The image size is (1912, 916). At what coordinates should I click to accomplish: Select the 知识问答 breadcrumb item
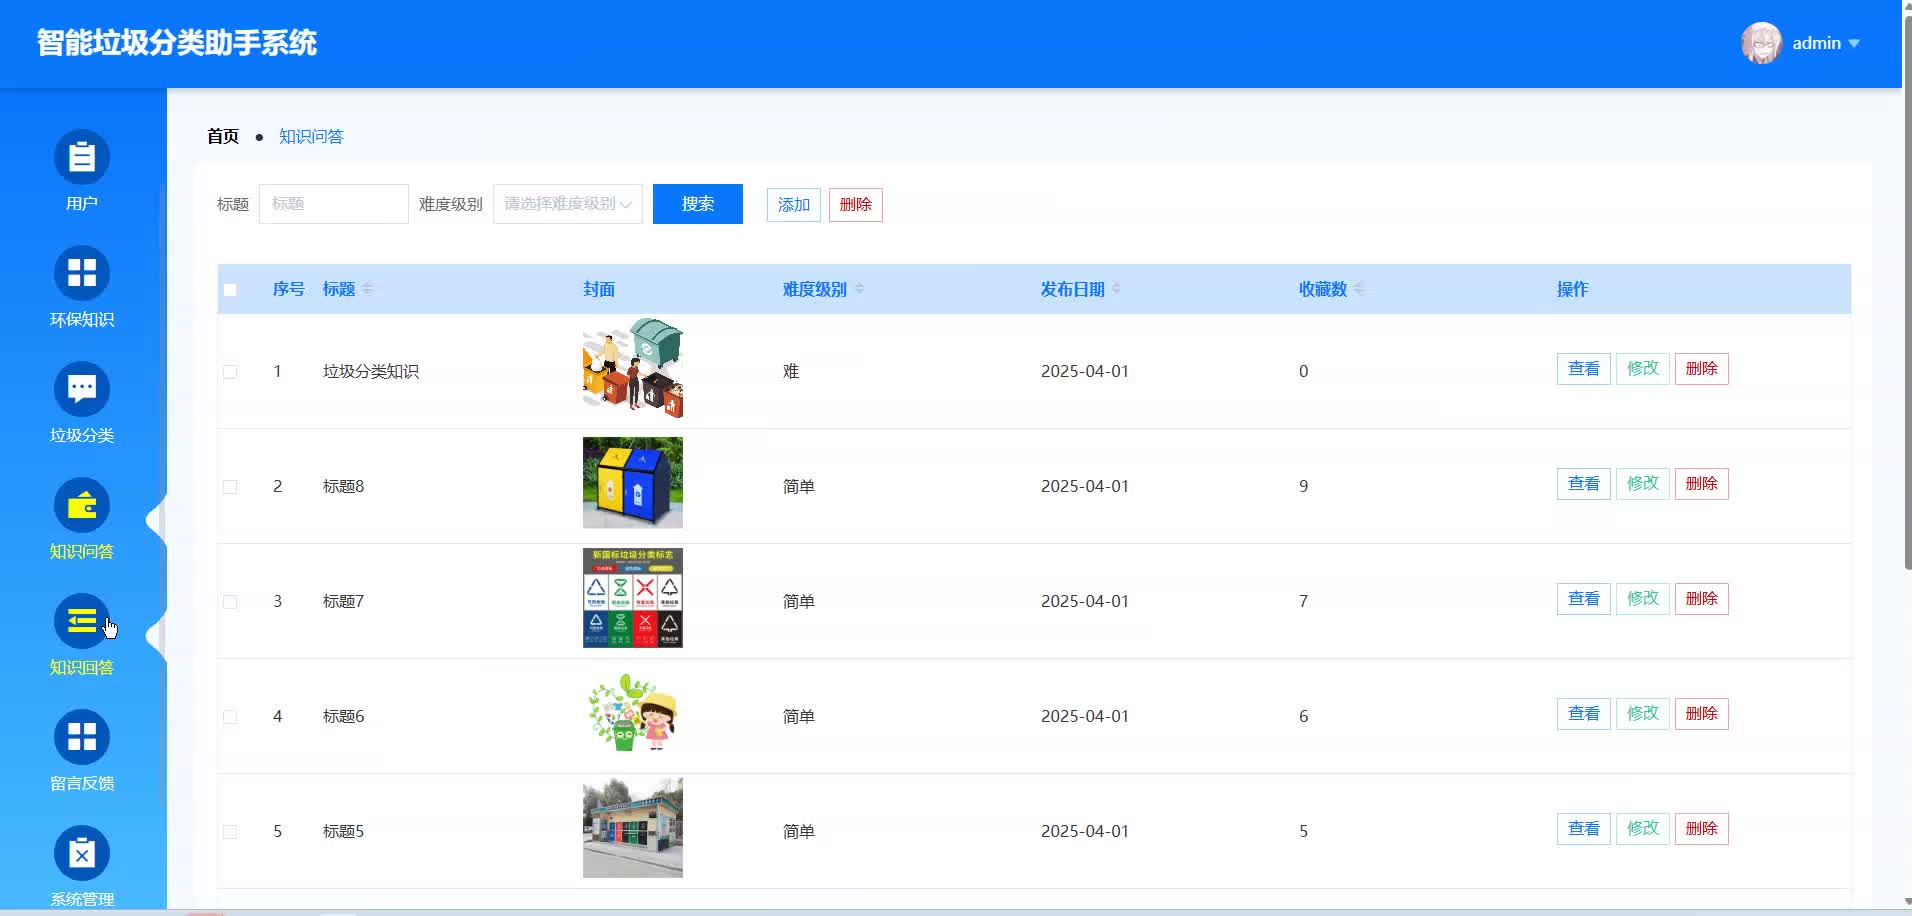click(310, 136)
